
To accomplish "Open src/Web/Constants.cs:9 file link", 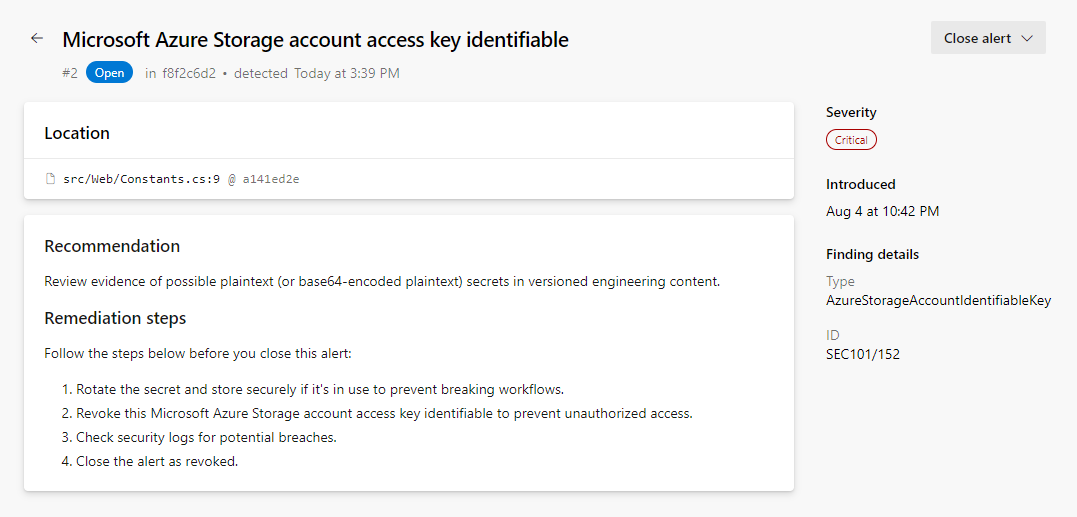I will coord(141,179).
